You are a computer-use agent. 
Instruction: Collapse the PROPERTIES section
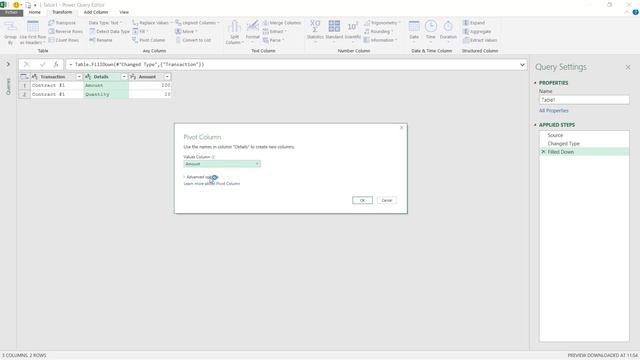[535, 83]
